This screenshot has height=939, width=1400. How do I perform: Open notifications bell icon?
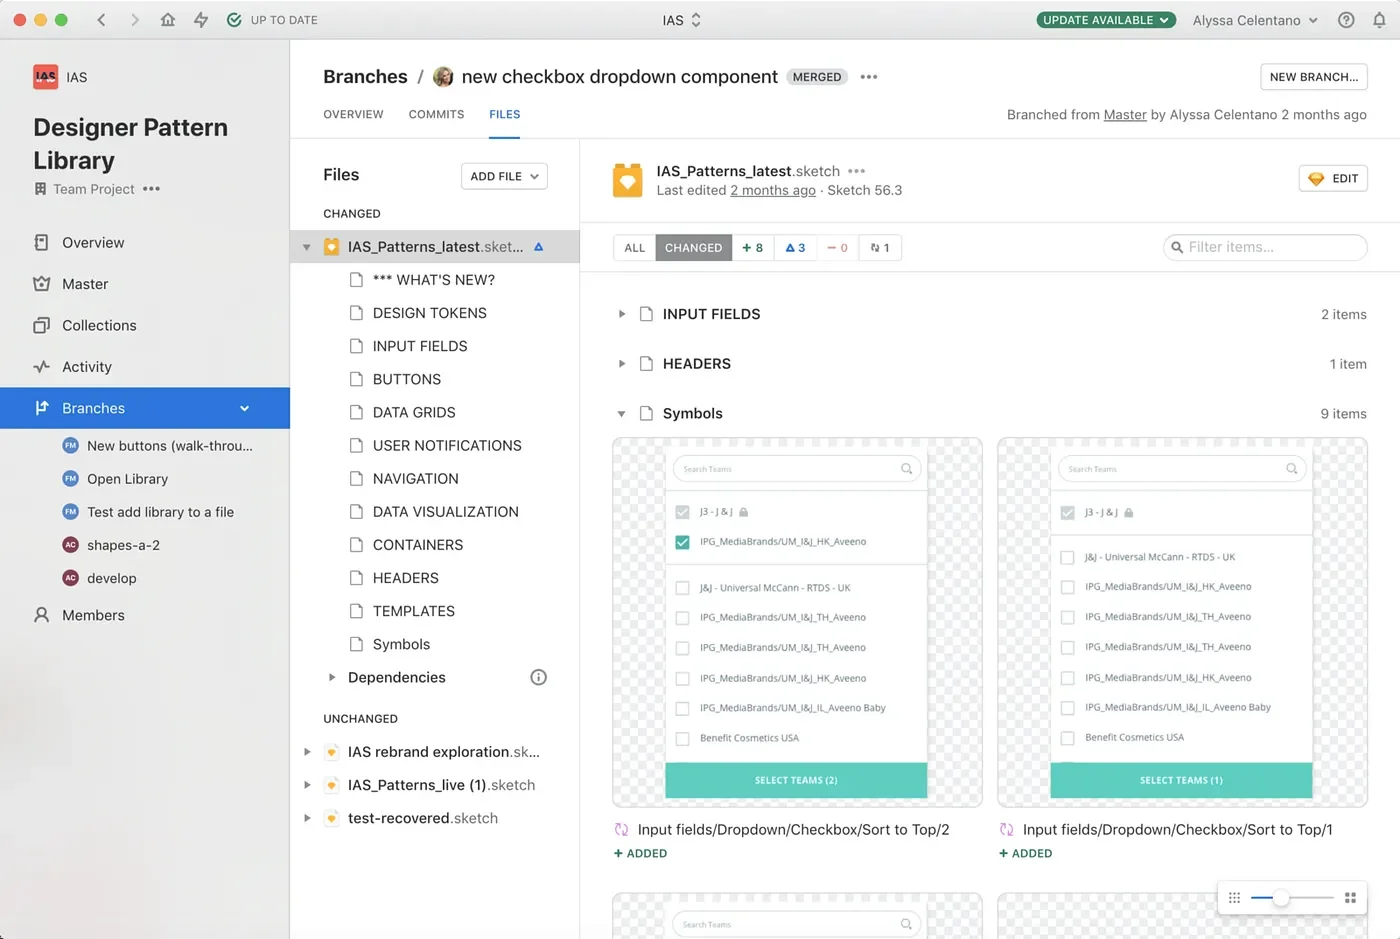coord(1379,20)
